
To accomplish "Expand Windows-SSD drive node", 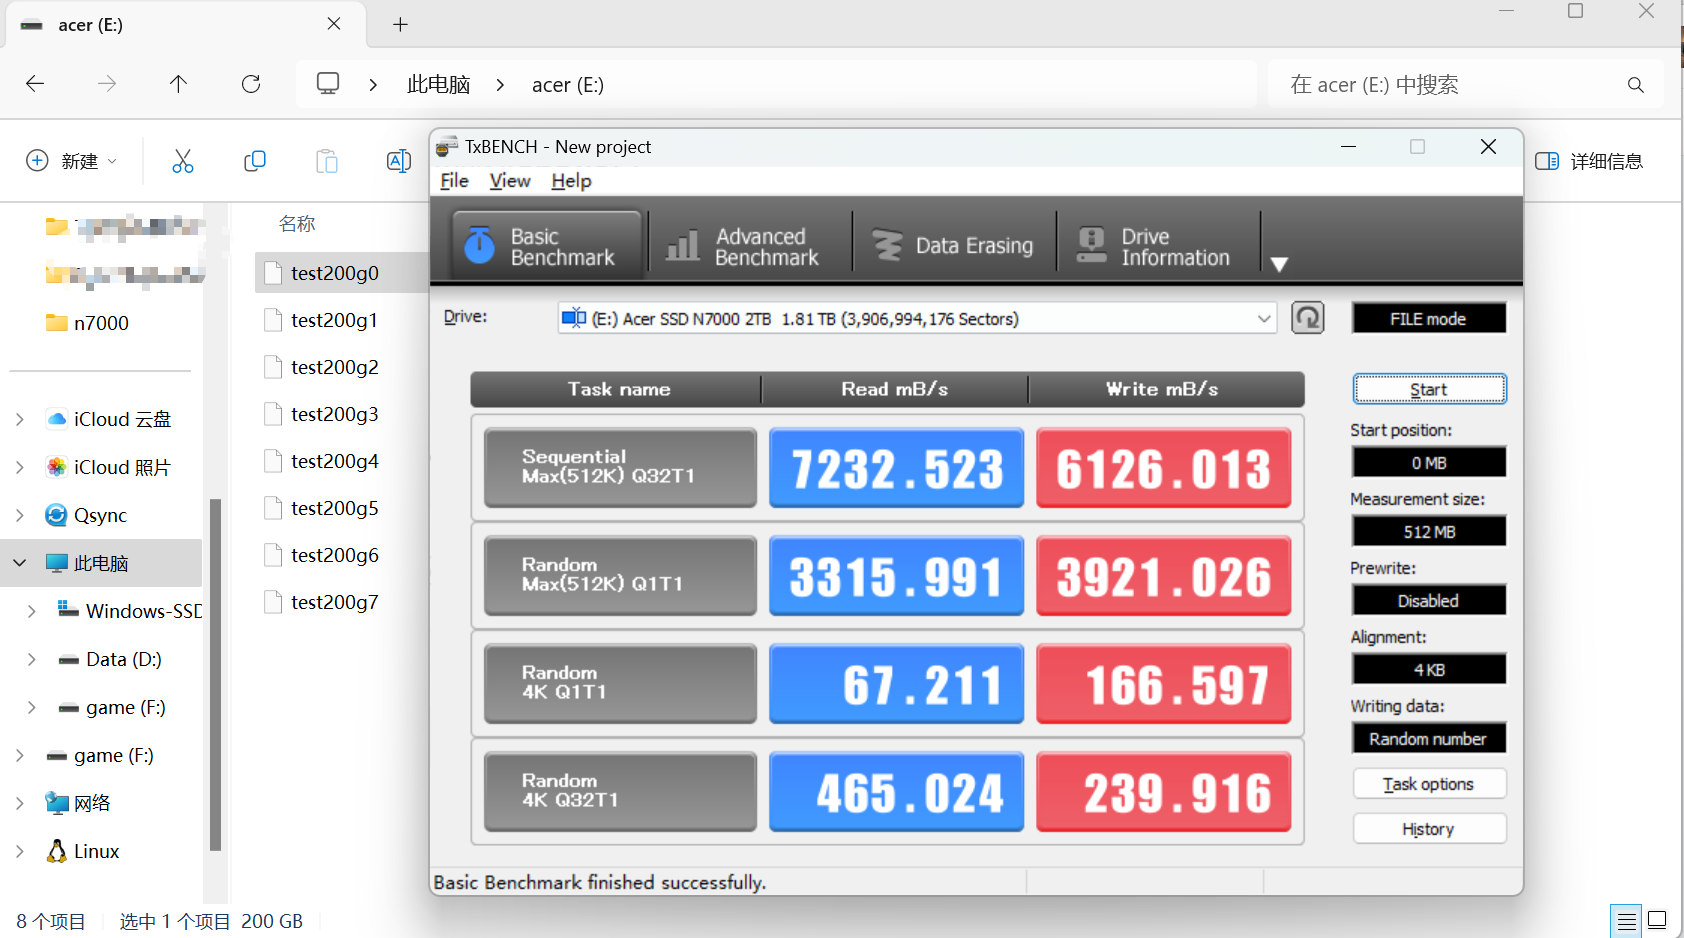I will coord(31,611).
